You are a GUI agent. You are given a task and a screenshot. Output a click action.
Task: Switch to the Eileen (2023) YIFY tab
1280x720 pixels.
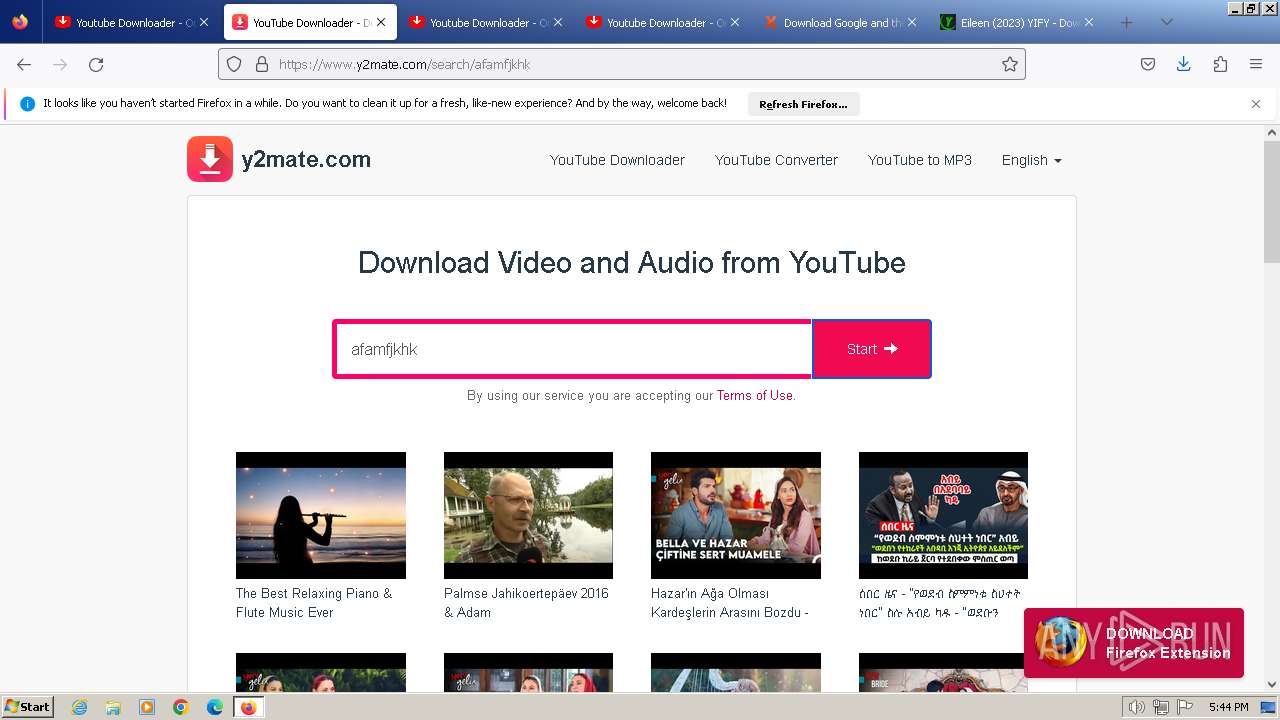tap(1015, 22)
